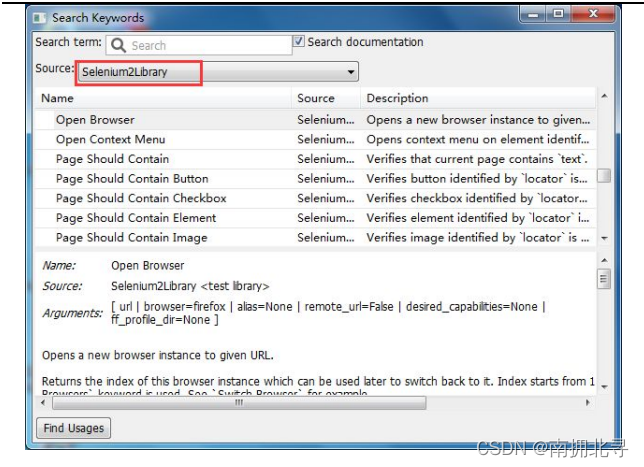Select the Page Should Contain keyword
The height and width of the screenshot is (467, 644).
315,159
